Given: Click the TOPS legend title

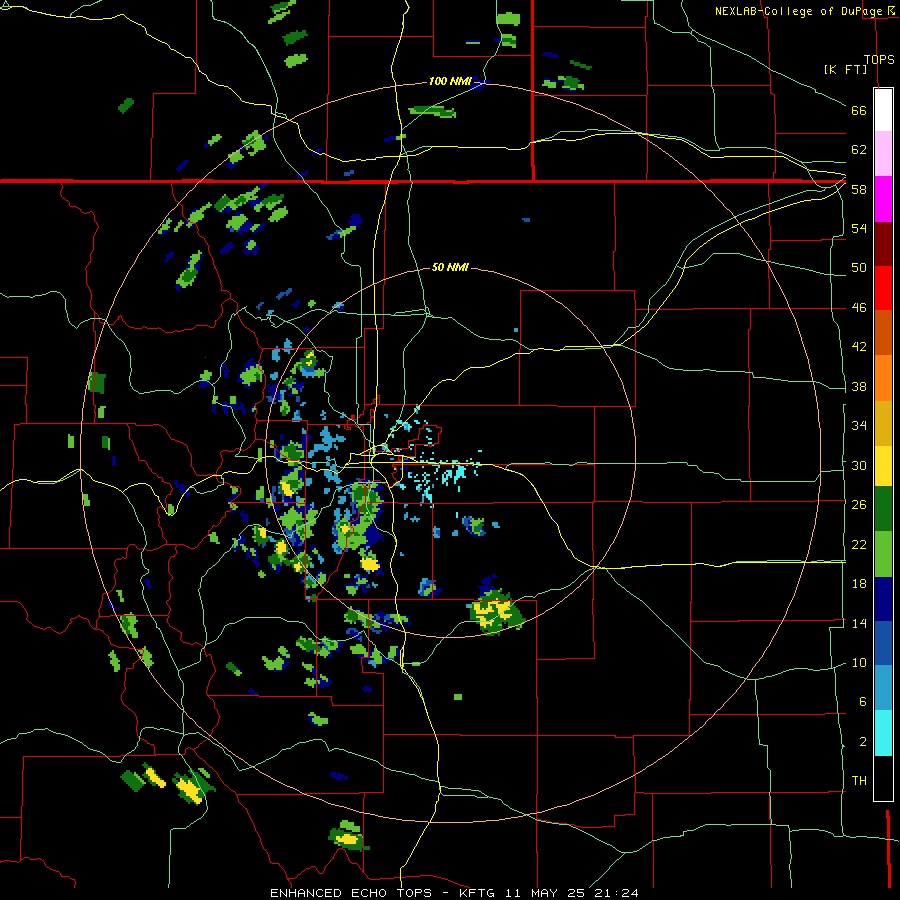Looking at the screenshot, I should 879,59.
